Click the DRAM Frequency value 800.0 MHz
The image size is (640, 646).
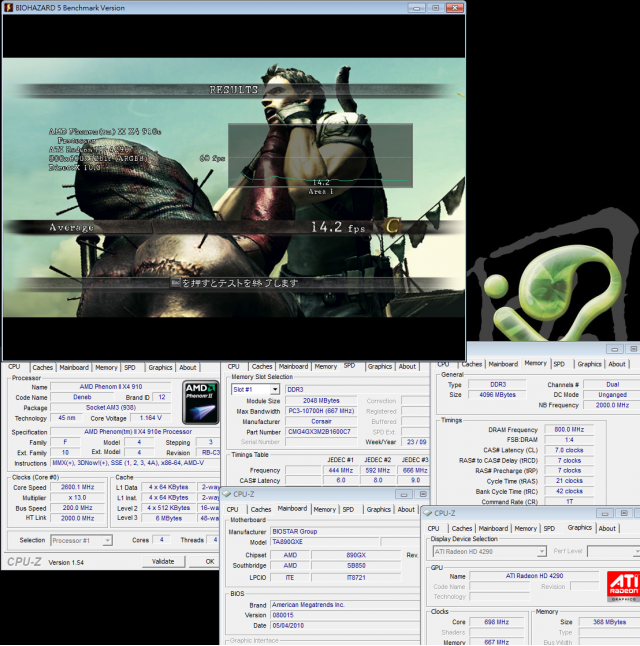(x=569, y=430)
